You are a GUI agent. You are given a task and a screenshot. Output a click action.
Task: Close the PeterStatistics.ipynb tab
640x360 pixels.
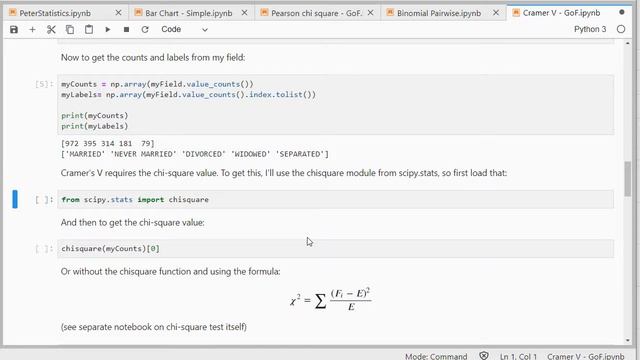pyautogui.click(x=118, y=13)
